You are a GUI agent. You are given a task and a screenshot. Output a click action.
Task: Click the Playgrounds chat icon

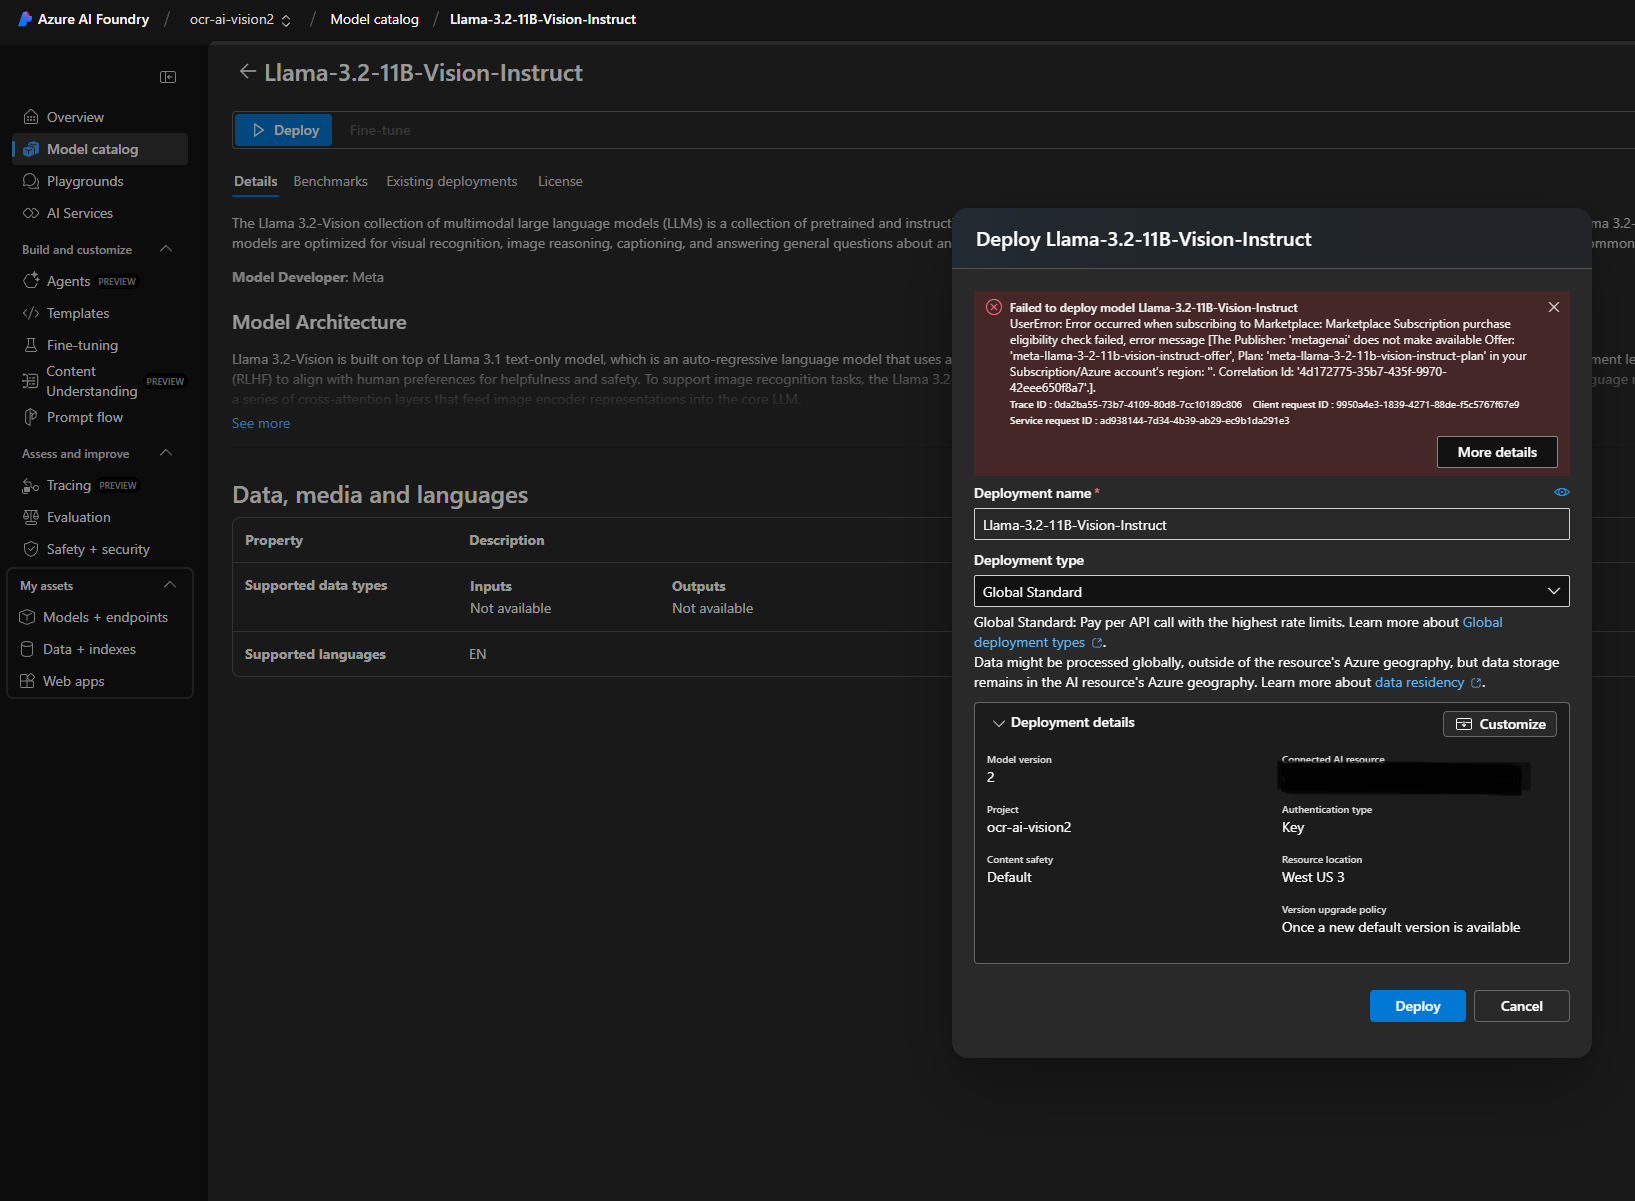pyautogui.click(x=31, y=181)
